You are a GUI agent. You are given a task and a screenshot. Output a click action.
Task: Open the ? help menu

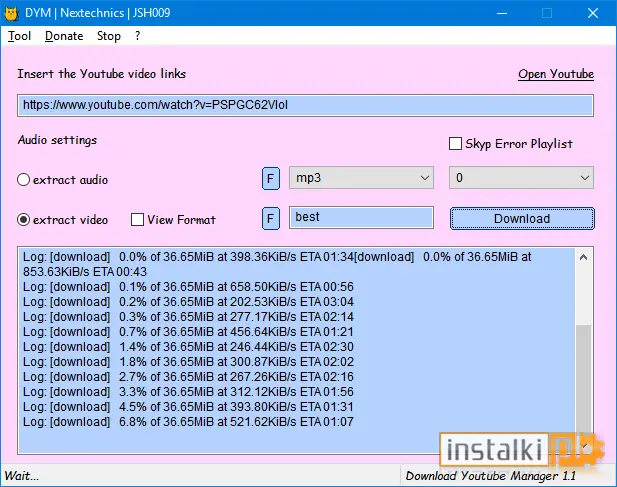click(137, 36)
